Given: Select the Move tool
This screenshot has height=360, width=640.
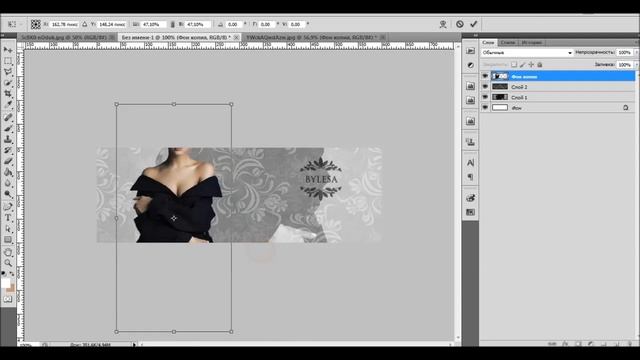Looking at the screenshot, I should coord(8,50).
